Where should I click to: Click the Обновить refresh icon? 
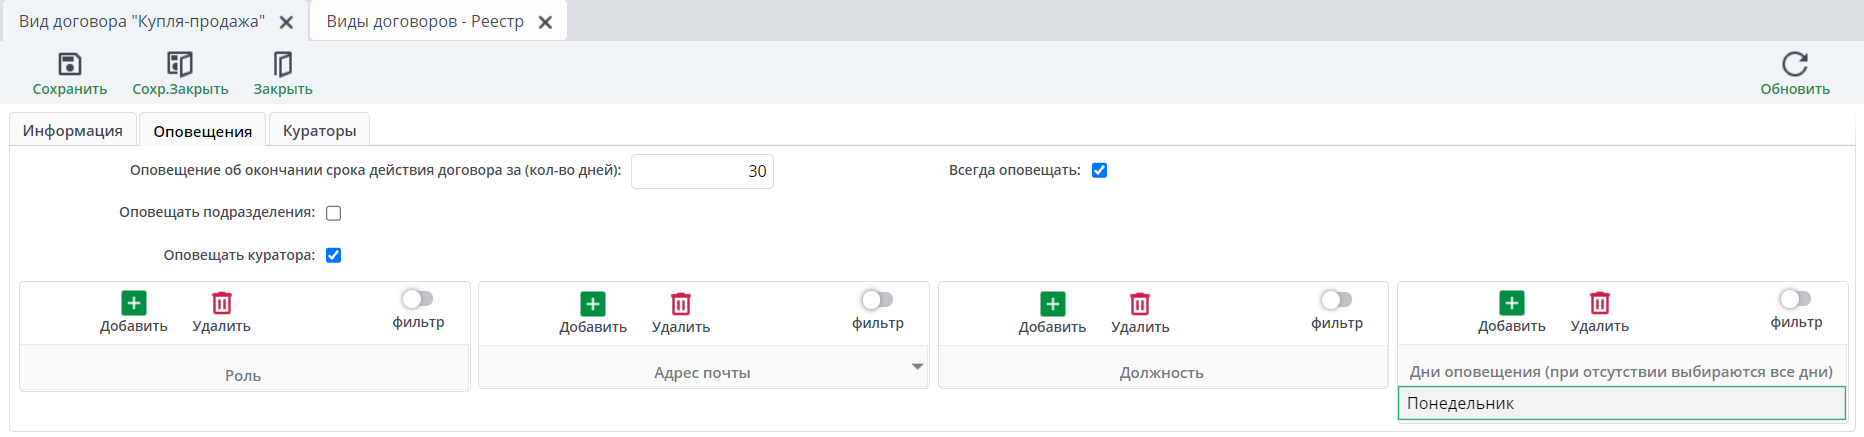coord(1795,64)
